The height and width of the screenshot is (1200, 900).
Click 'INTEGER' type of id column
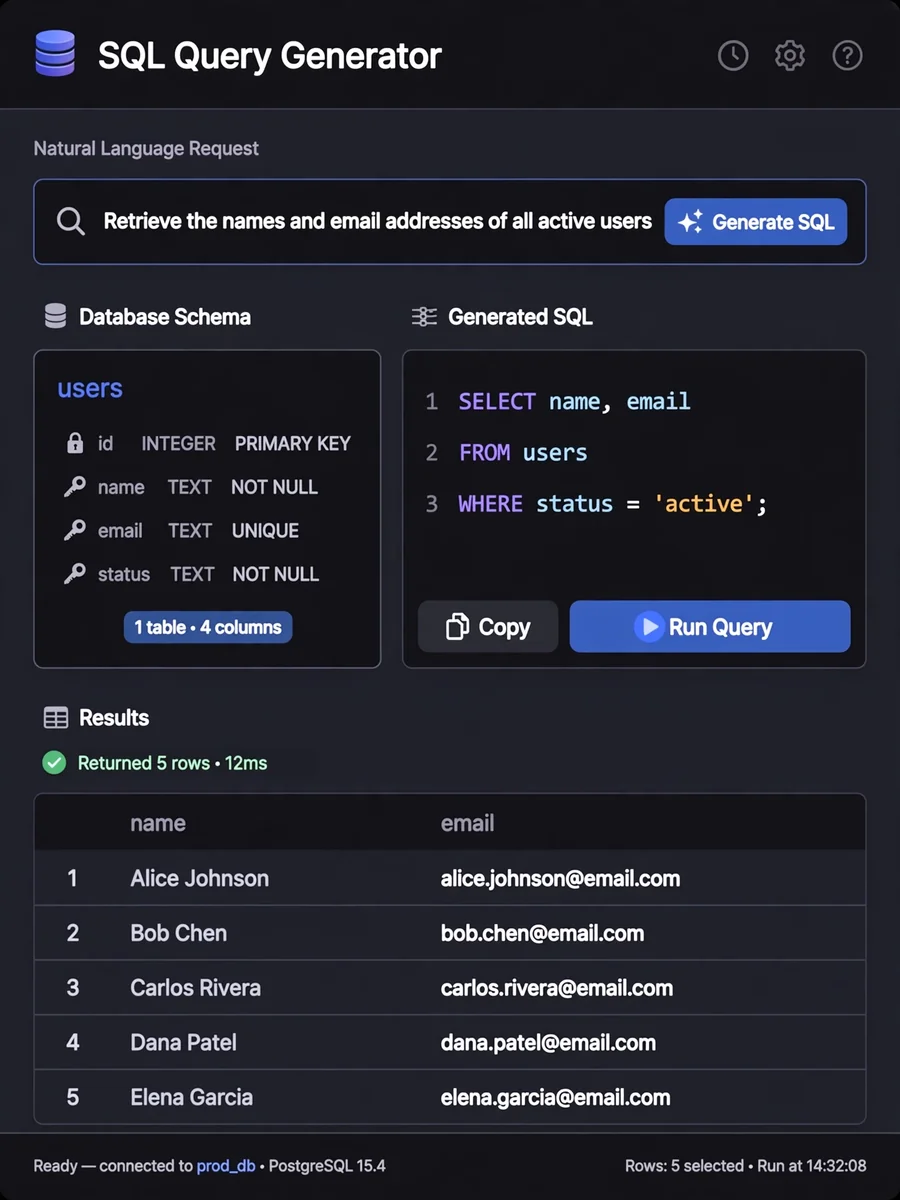click(179, 443)
